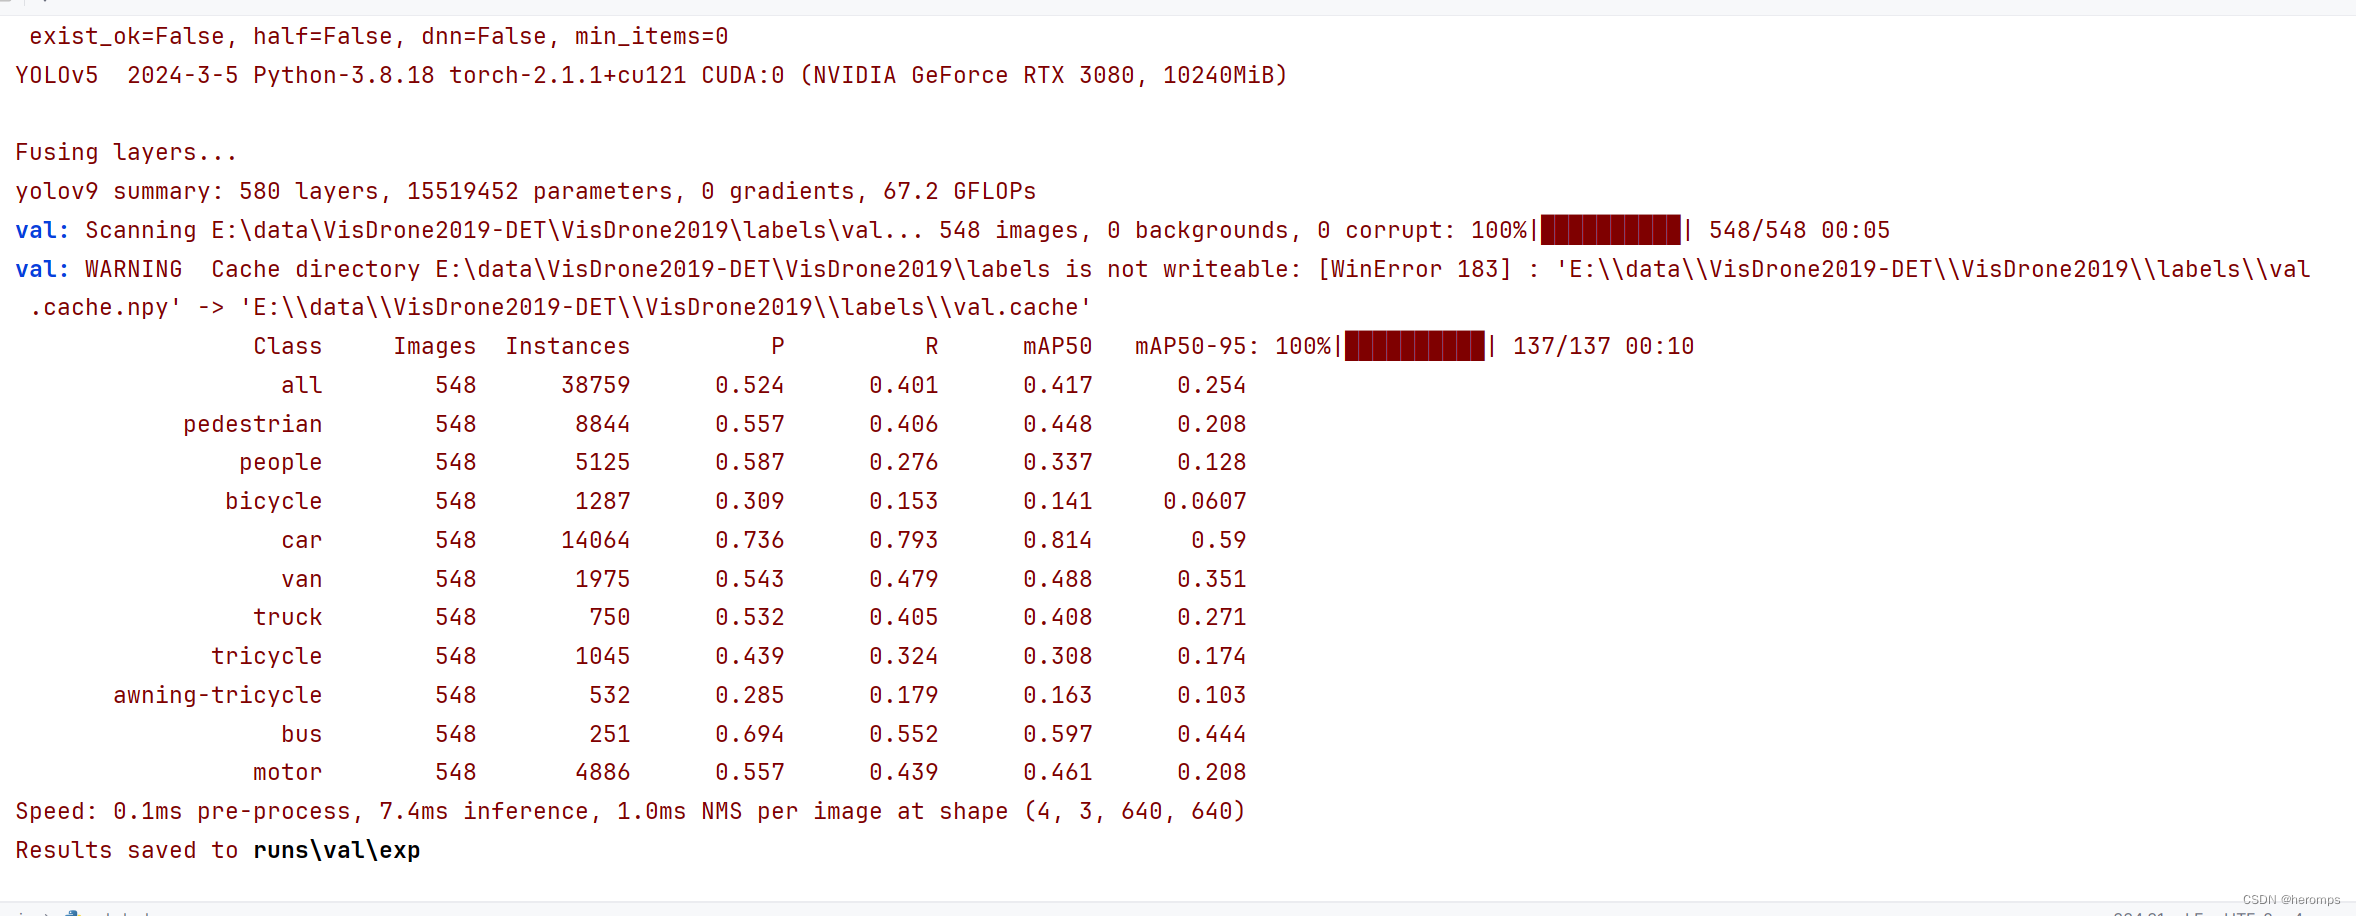Viewport: 2356px width, 916px height.
Task: Select the word WARNING in cache message
Action: (133, 269)
